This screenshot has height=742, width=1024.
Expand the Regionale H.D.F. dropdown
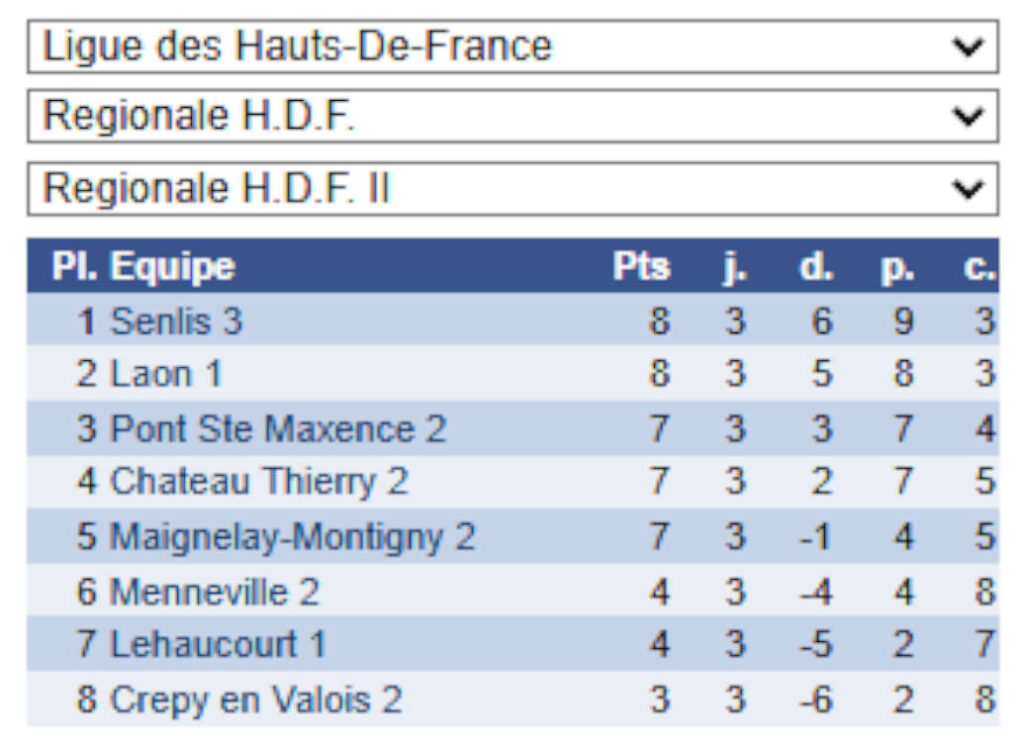tap(512, 117)
